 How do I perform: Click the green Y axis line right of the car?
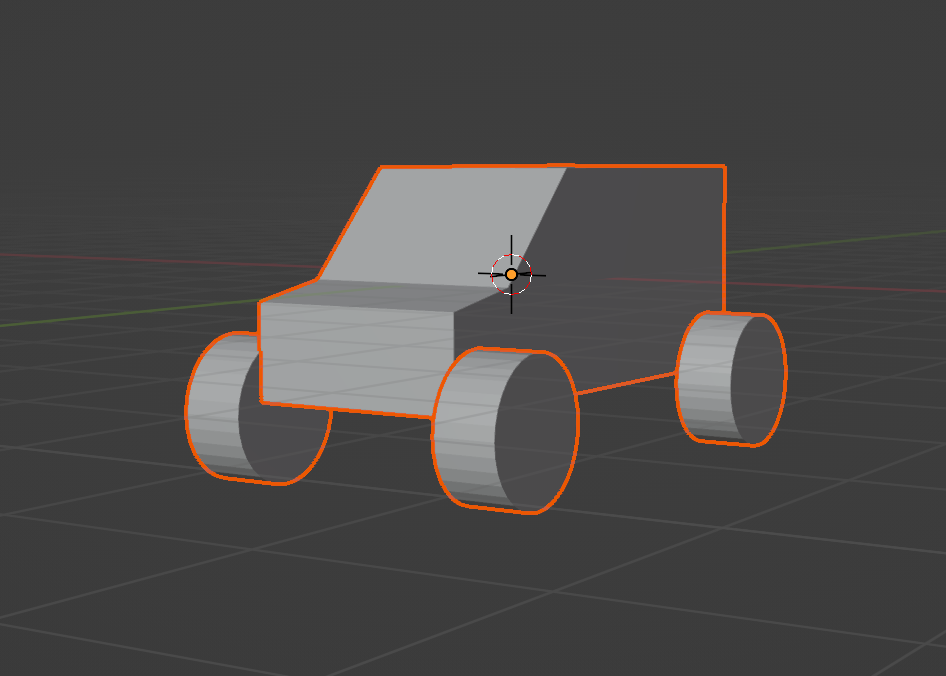[x=850, y=239]
